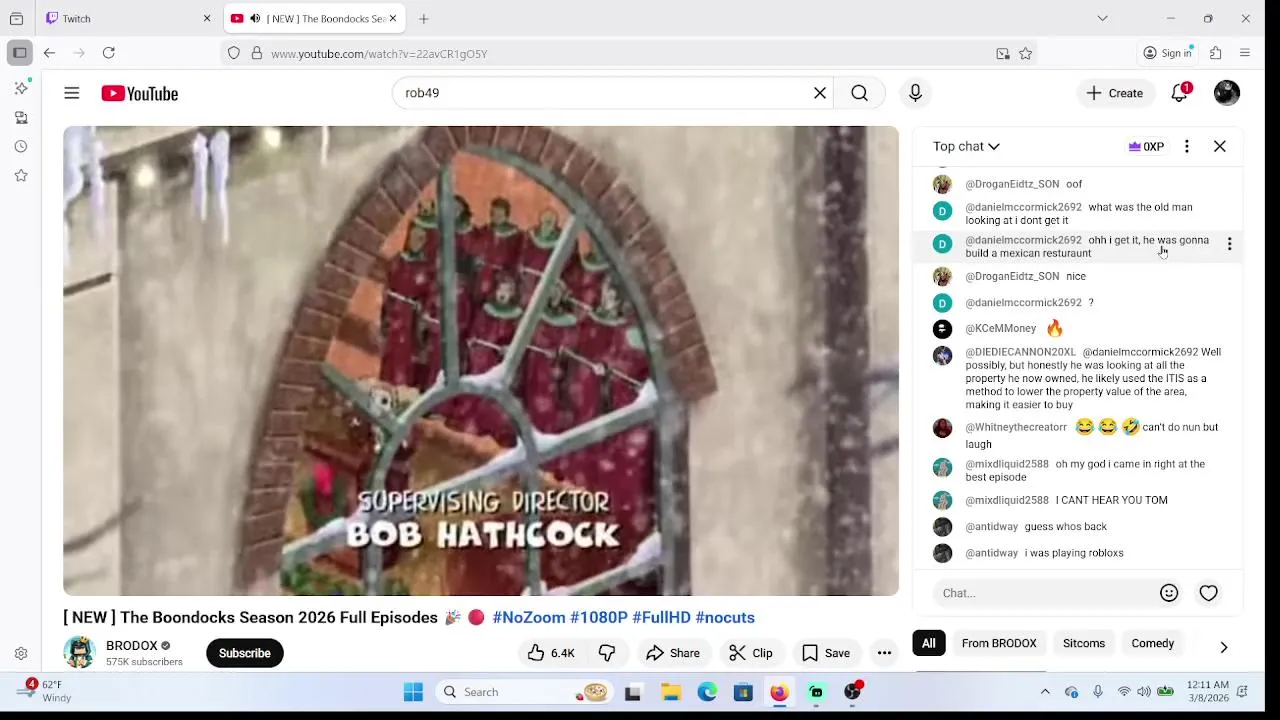Open the sidebar history clock icon

(x=21, y=147)
